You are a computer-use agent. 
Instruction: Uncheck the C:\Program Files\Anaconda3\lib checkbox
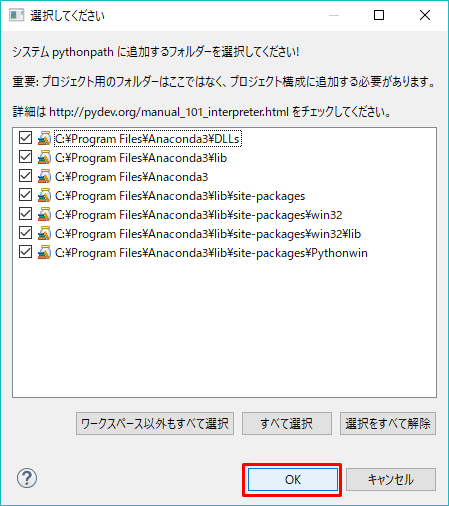pyautogui.click(x=25, y=157)
